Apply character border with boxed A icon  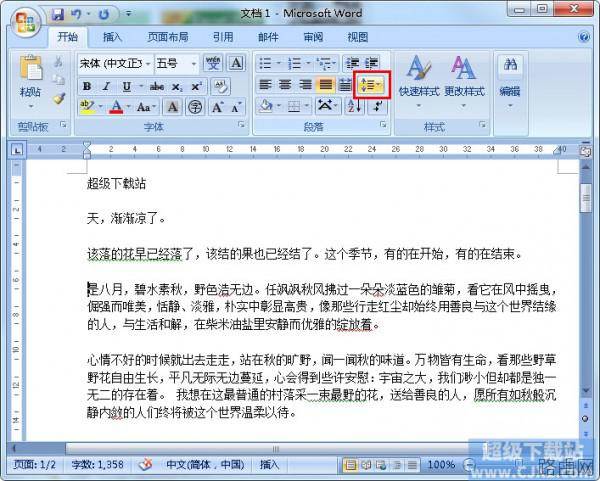coord(236,64)
